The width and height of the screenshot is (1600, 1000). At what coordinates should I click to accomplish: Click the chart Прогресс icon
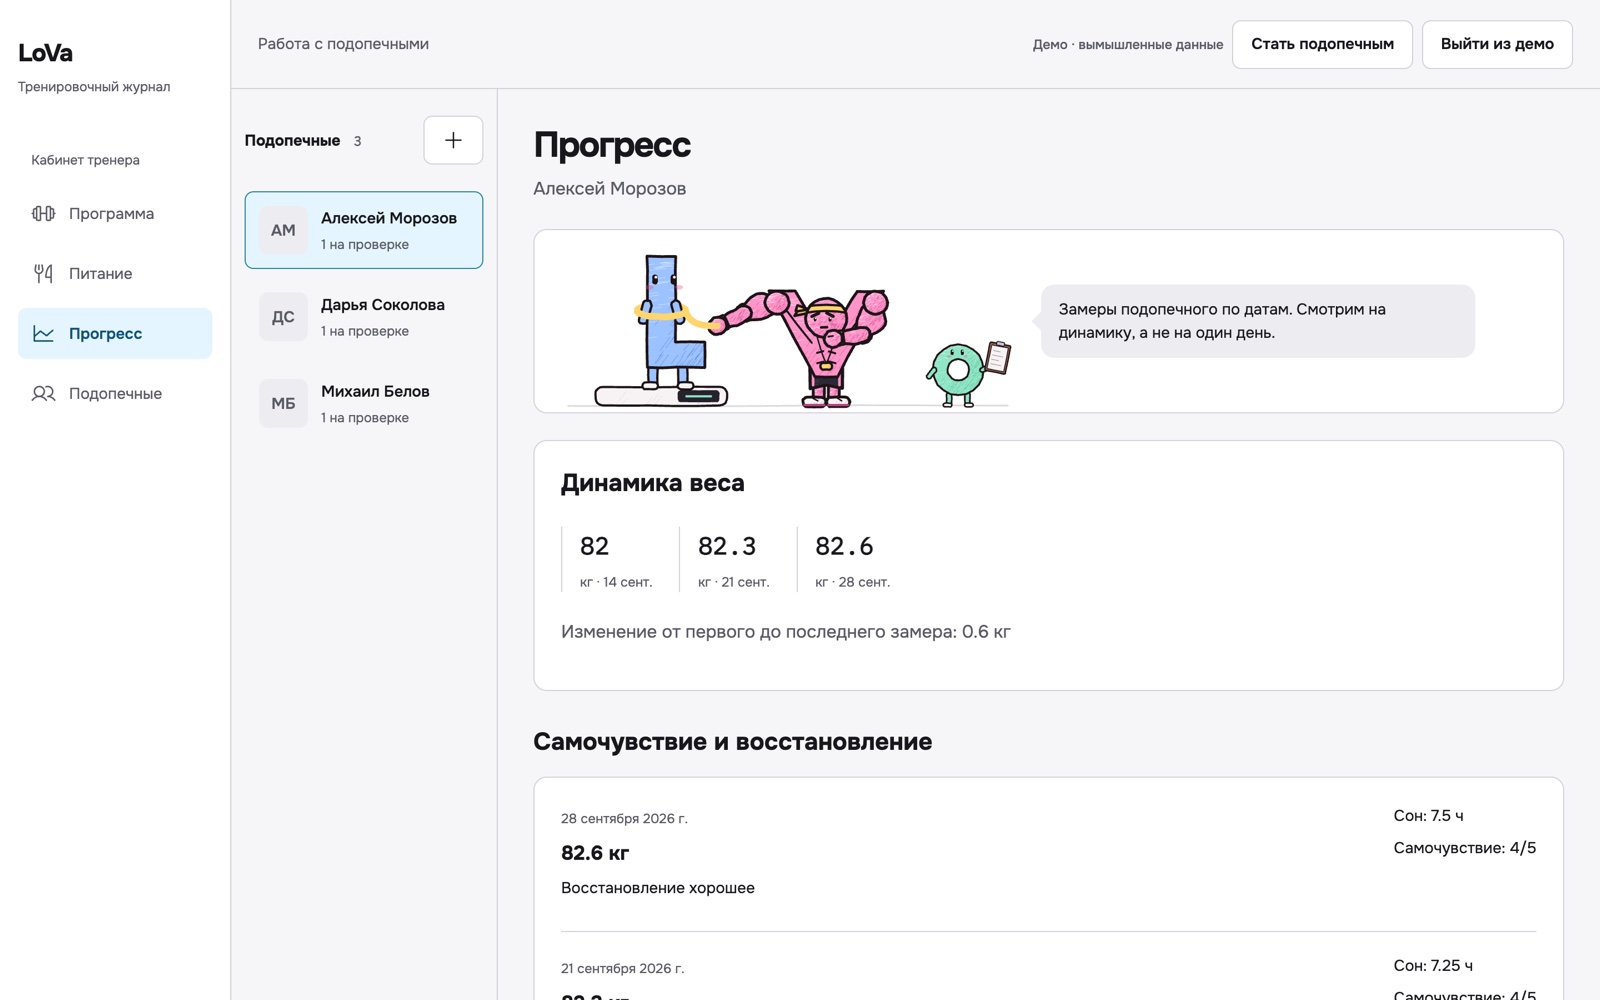43,333
